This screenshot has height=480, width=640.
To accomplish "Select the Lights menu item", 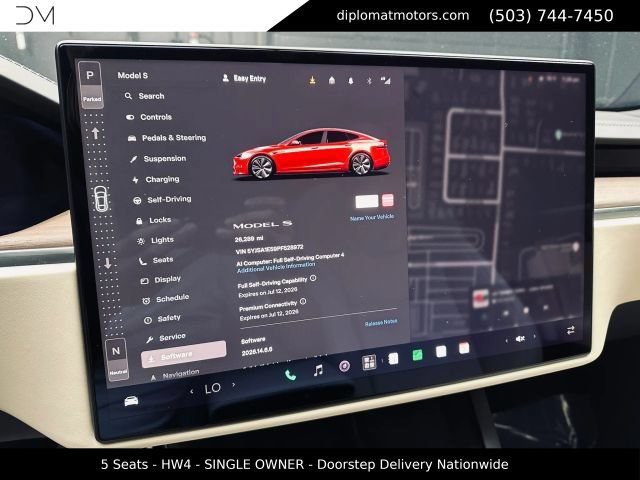I will pyautogui.click(x=156, y=240).
